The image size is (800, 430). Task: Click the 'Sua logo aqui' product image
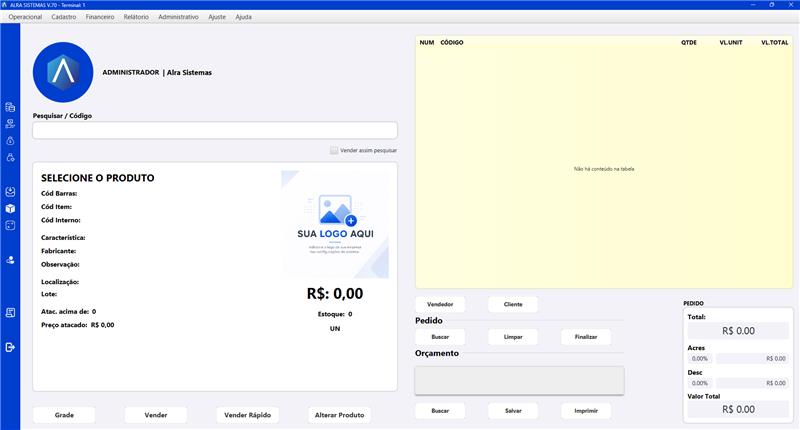pyautogui.click(x=335, y=224)
